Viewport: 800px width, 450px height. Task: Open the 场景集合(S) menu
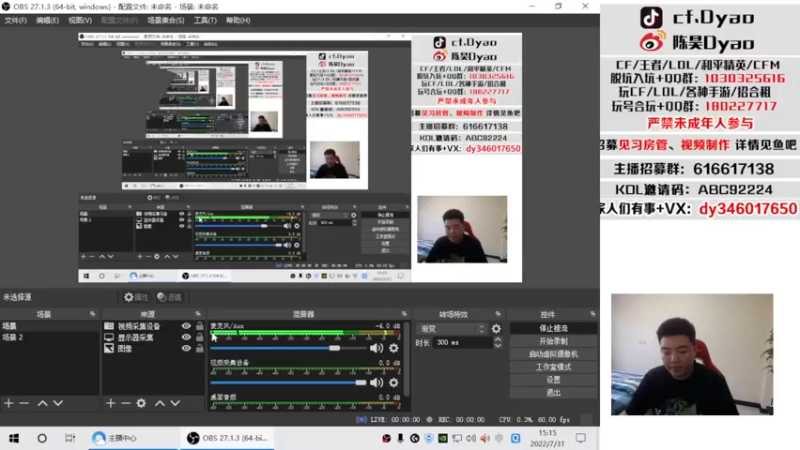coord(166,20)
